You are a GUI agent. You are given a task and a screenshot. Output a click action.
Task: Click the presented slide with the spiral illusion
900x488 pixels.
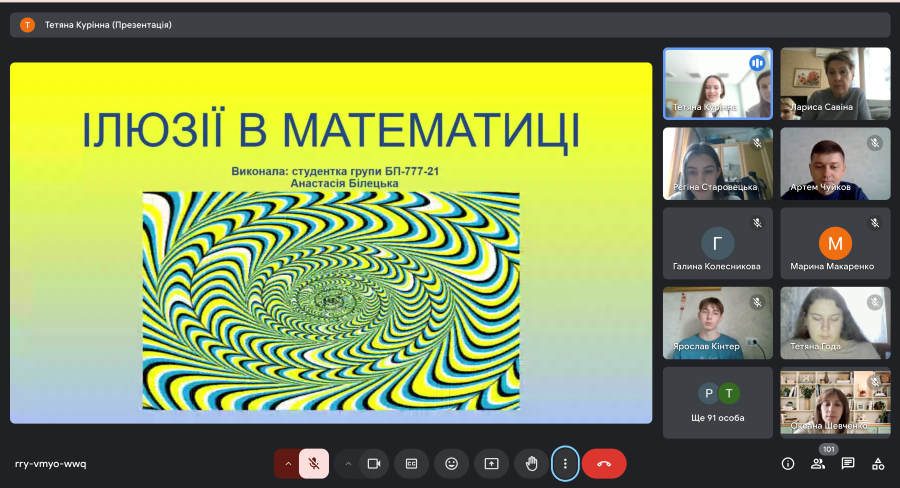tap(331, 243)
